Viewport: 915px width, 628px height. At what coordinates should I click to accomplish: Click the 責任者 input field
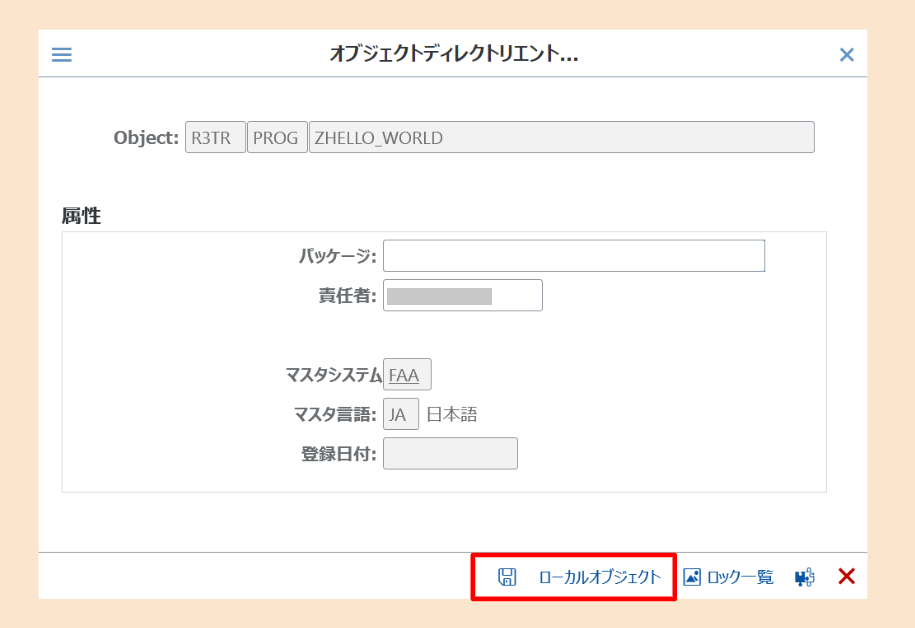tap(463, 295)
